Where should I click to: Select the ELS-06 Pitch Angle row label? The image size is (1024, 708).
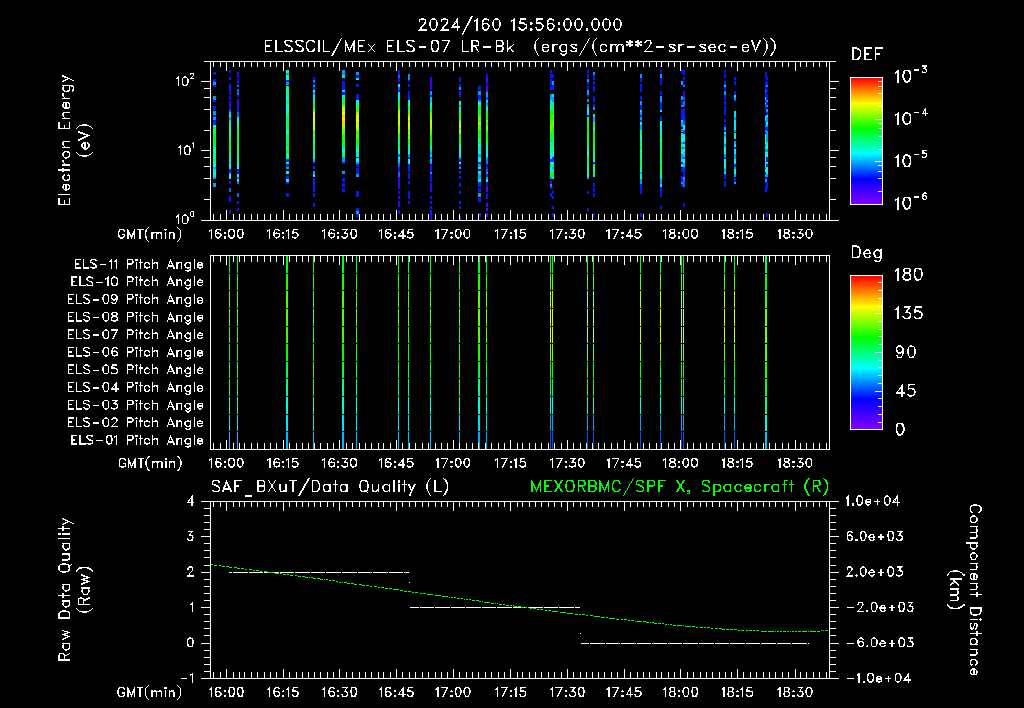[136, 353]
